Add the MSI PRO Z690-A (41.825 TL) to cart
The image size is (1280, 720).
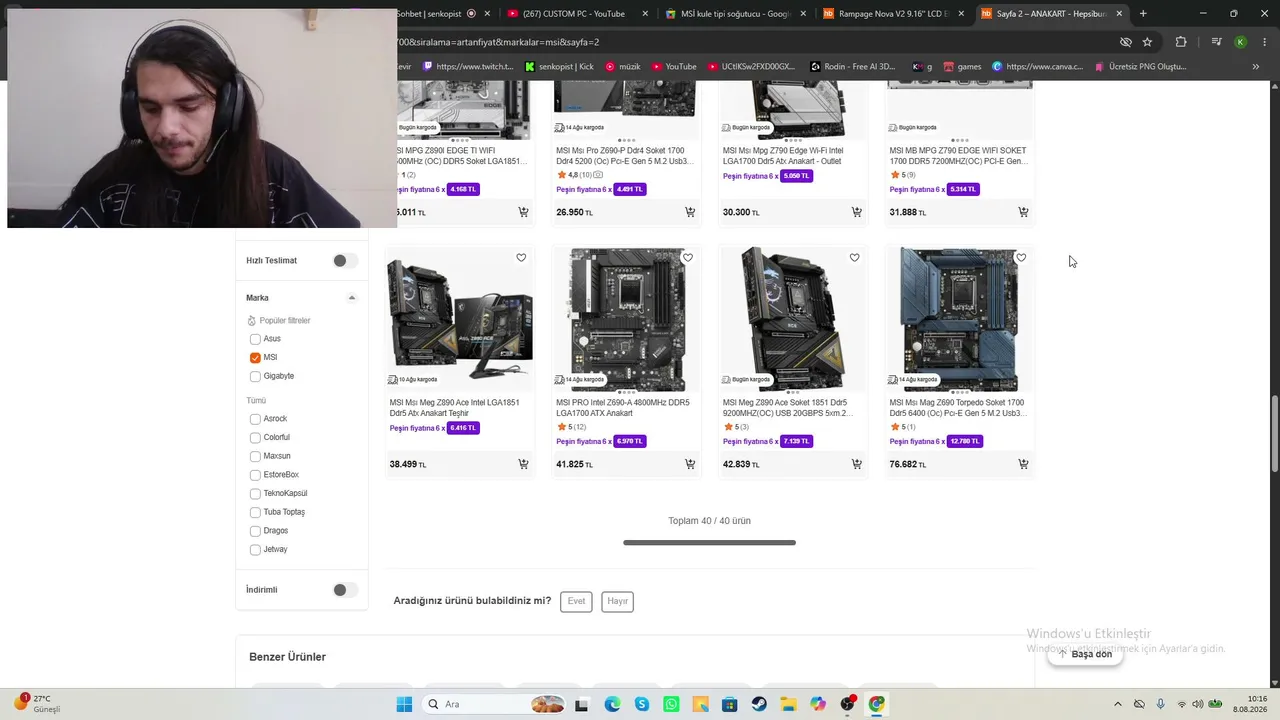(690, 464)
